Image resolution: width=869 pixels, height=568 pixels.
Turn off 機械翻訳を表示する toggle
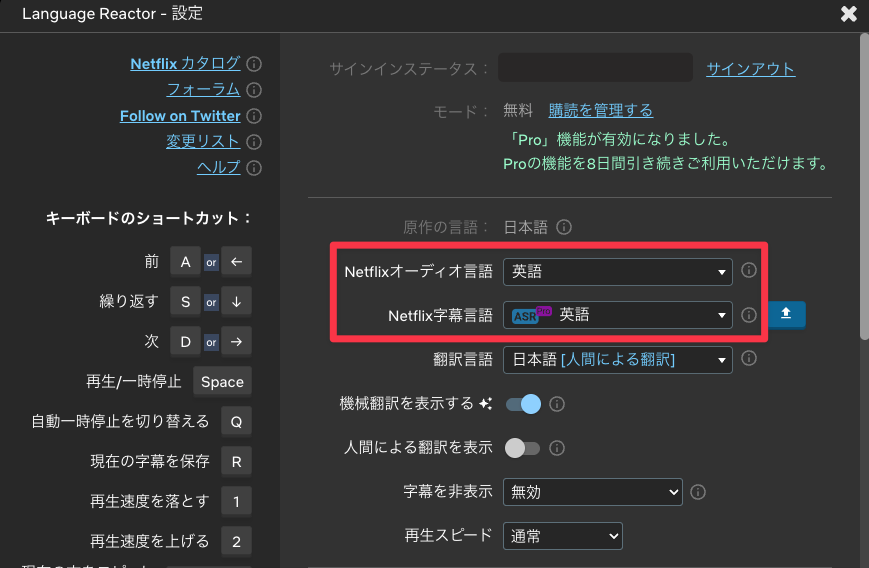pyautogui.click(x=523, y=404)
